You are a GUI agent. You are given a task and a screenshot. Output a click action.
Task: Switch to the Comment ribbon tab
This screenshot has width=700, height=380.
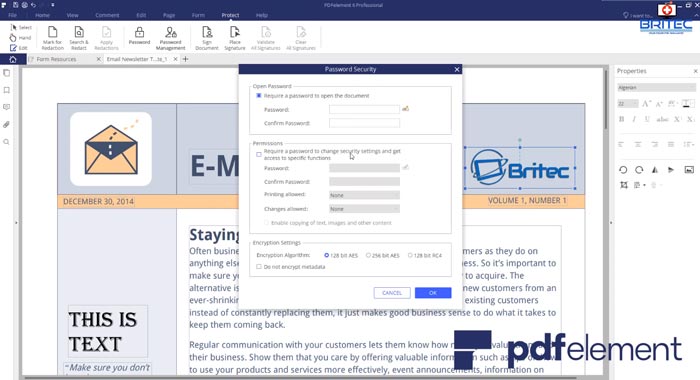pos(107,15)
